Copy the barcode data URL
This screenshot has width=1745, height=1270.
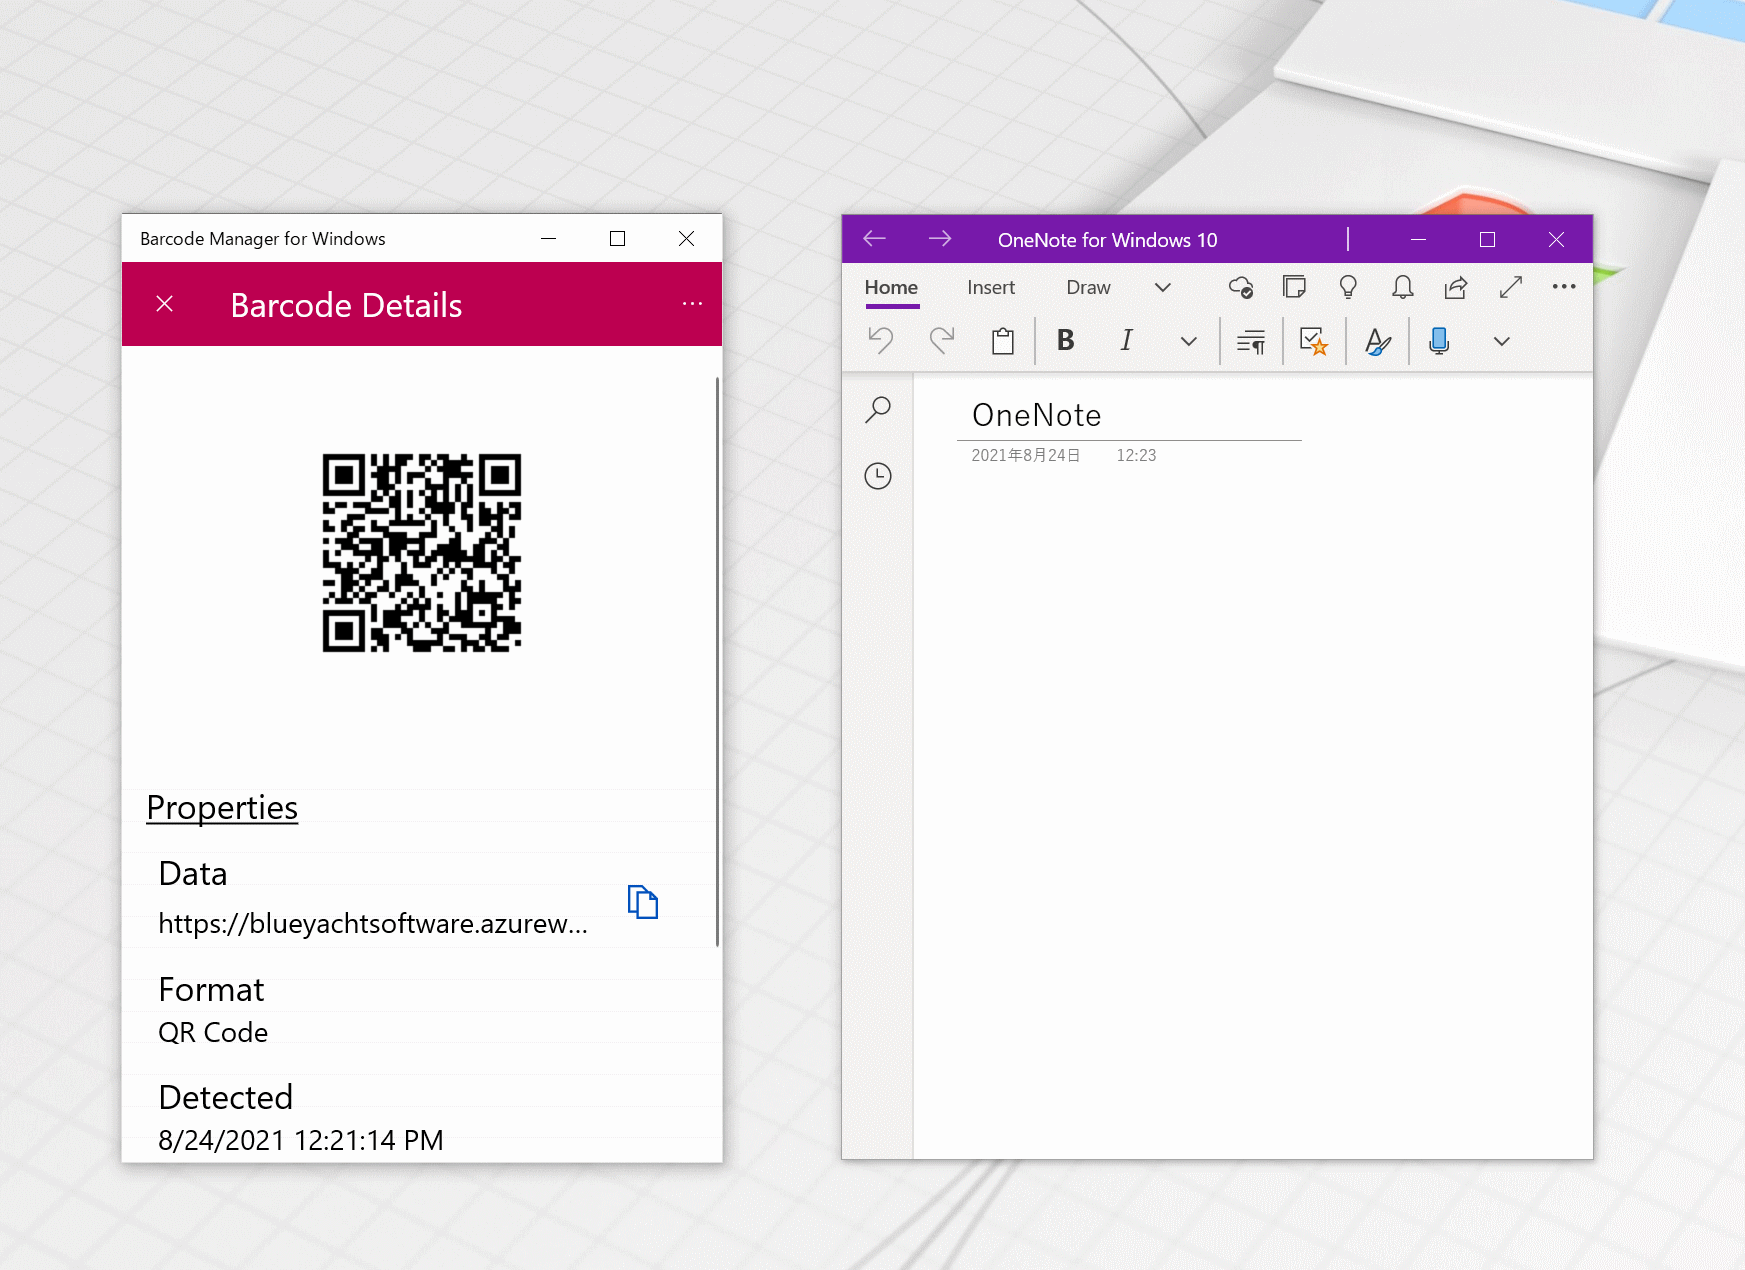pyautogui.click(x=642, y=902)
